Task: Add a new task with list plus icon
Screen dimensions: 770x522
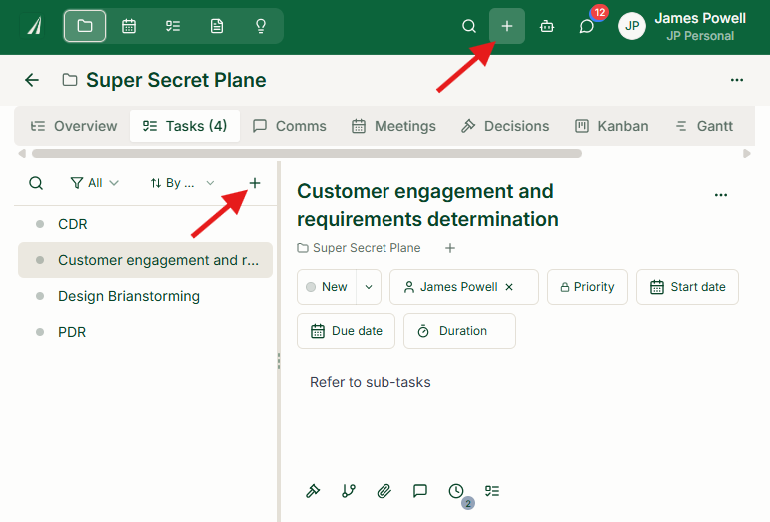Action: tap(254, 183)
